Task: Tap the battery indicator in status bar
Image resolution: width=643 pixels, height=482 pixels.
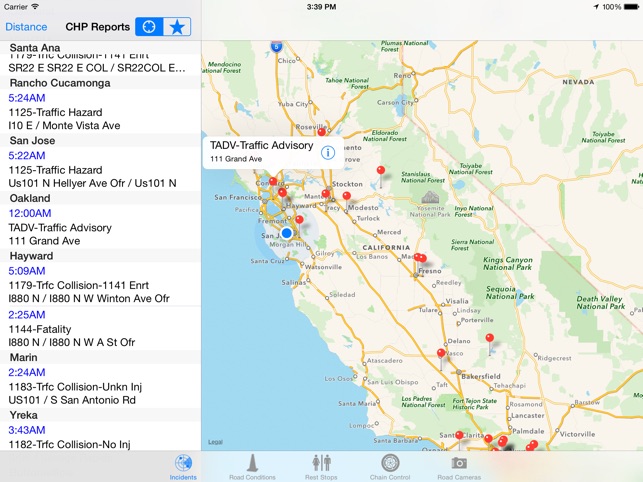Action: (631, 7)
